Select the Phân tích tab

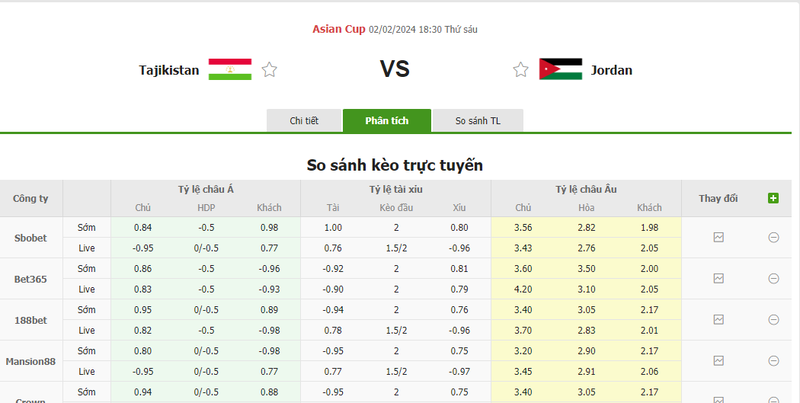click(x=387, y=120)
